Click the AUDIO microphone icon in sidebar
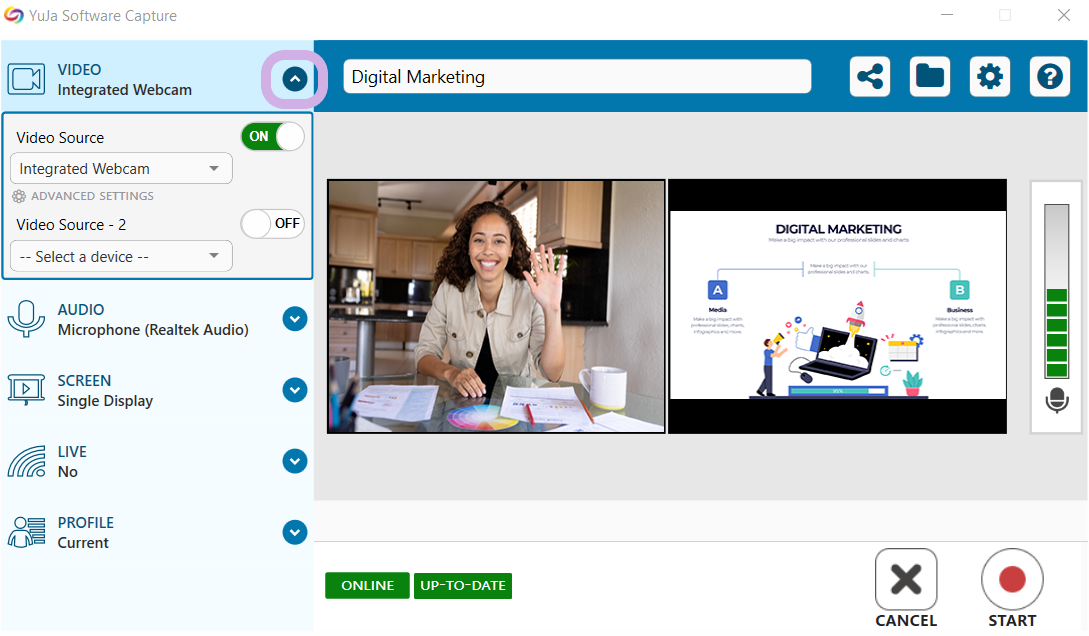 pos(26,319)
